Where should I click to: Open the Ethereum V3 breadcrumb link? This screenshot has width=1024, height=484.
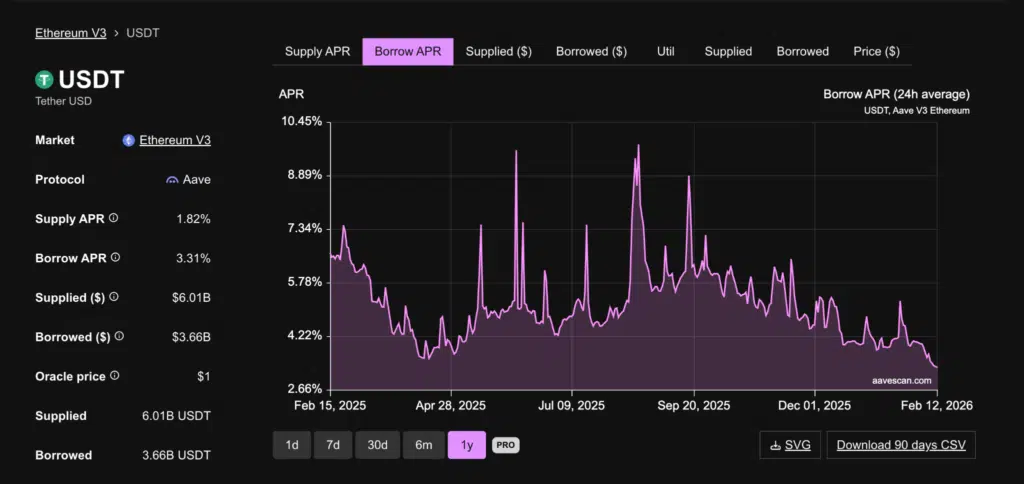click(x=70, y=33)
